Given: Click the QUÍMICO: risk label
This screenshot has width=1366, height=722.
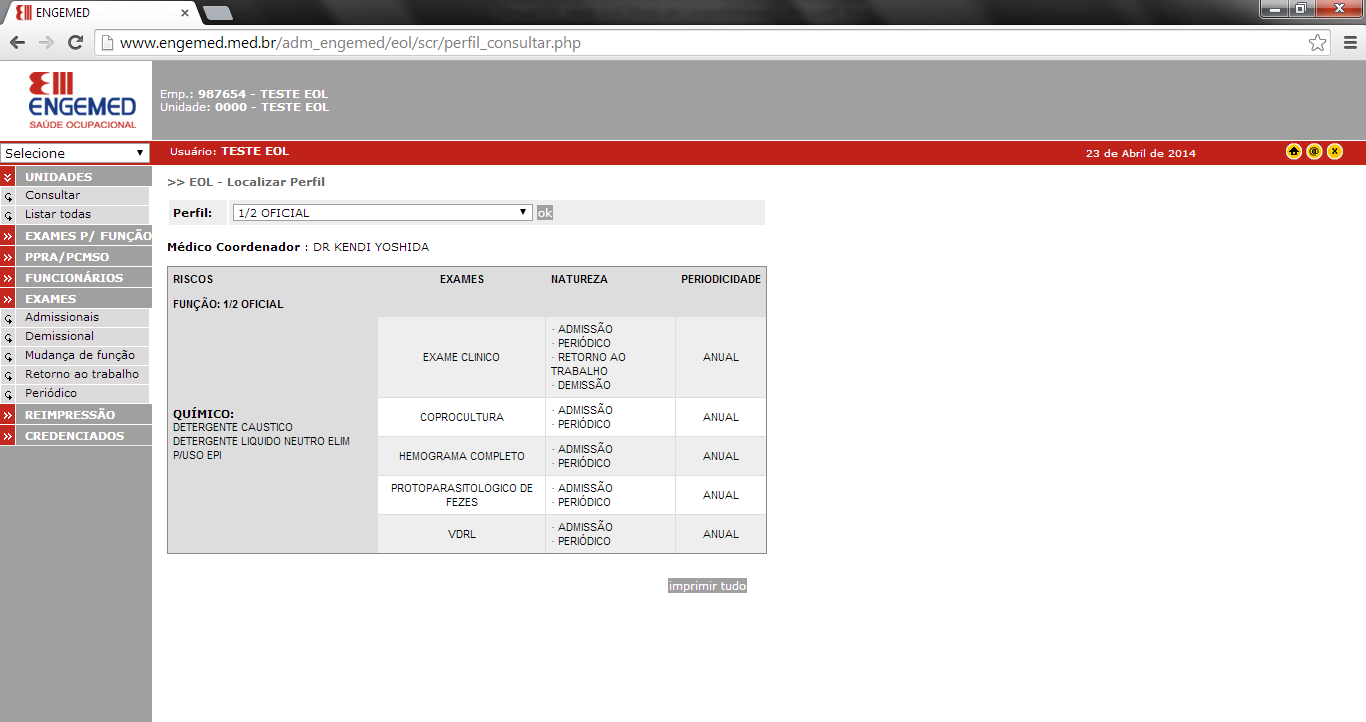Looking at the screenshot, I should pos(203,413).
